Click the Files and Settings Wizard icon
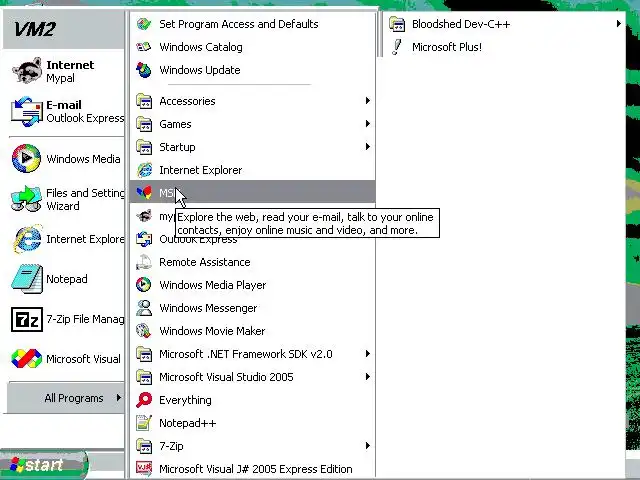 [27, 199]
